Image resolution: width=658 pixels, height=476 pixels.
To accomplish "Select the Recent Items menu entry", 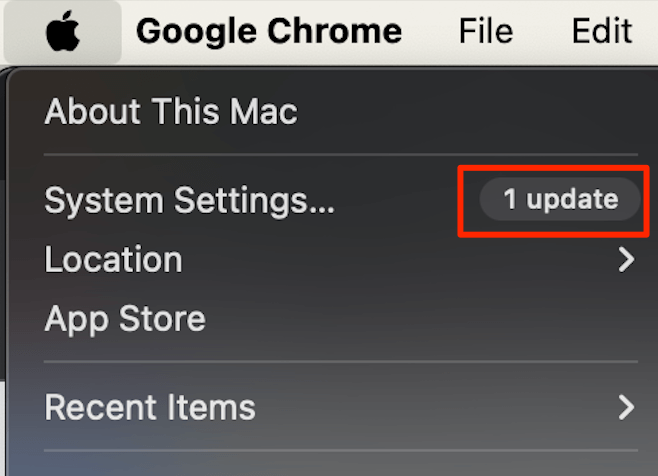I will [x=150, y=407].
